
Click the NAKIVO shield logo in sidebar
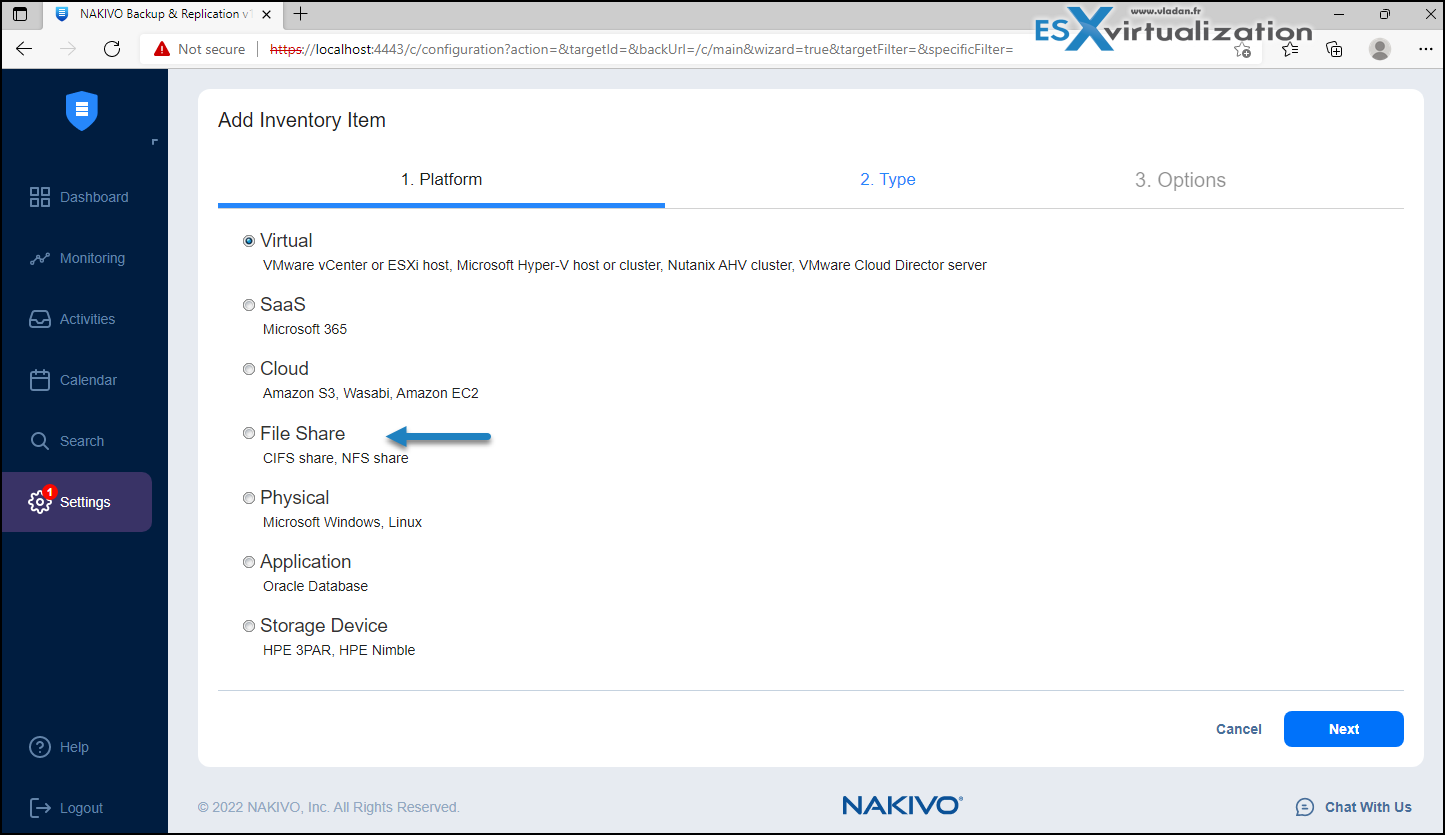point(82,110)
